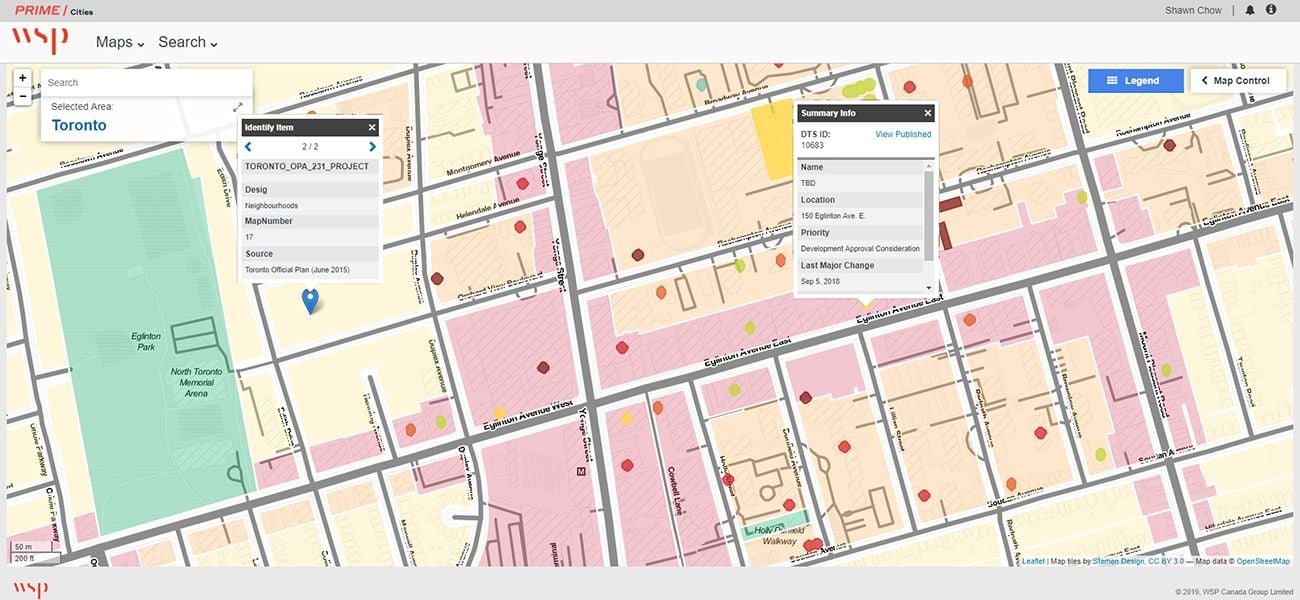1300x600 pixels.
Task: Close the Identify Item popup
Action: click(372, 127)
